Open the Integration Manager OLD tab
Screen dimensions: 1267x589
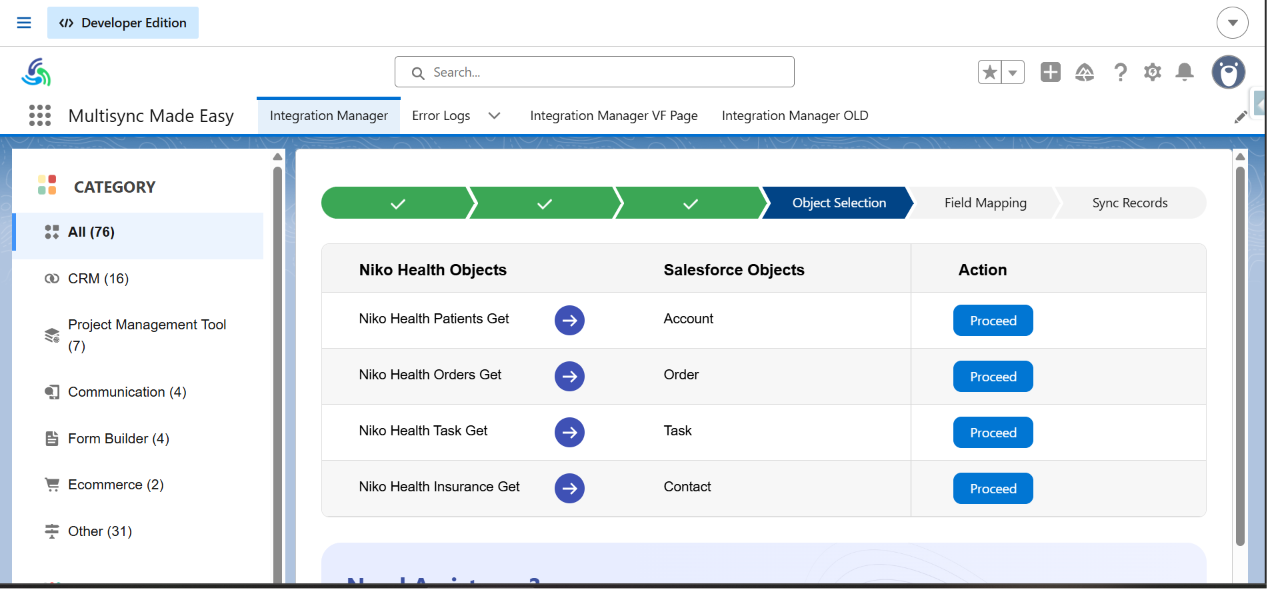[x=795, y=116]
